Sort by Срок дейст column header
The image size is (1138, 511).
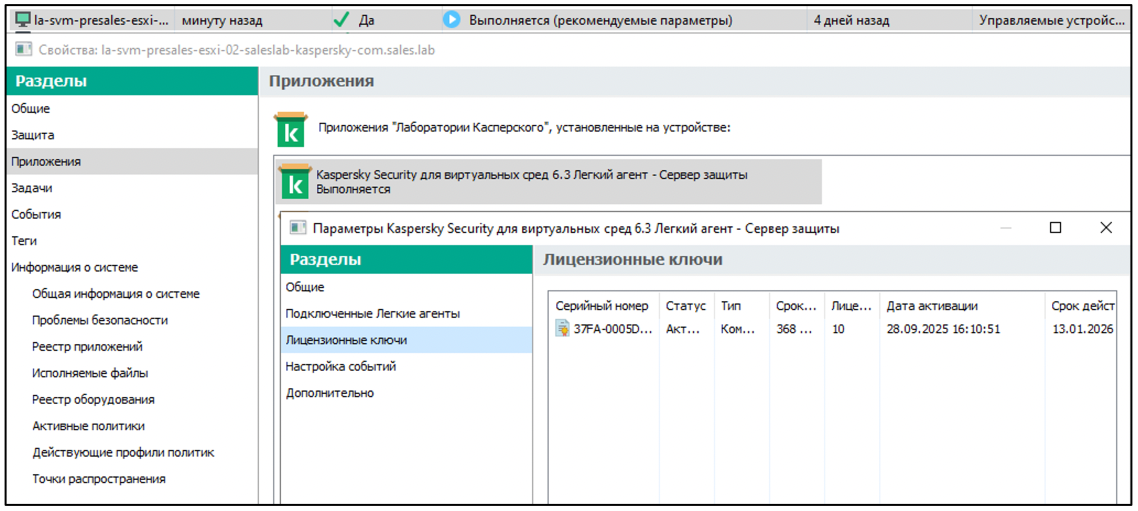[1081, 306]
